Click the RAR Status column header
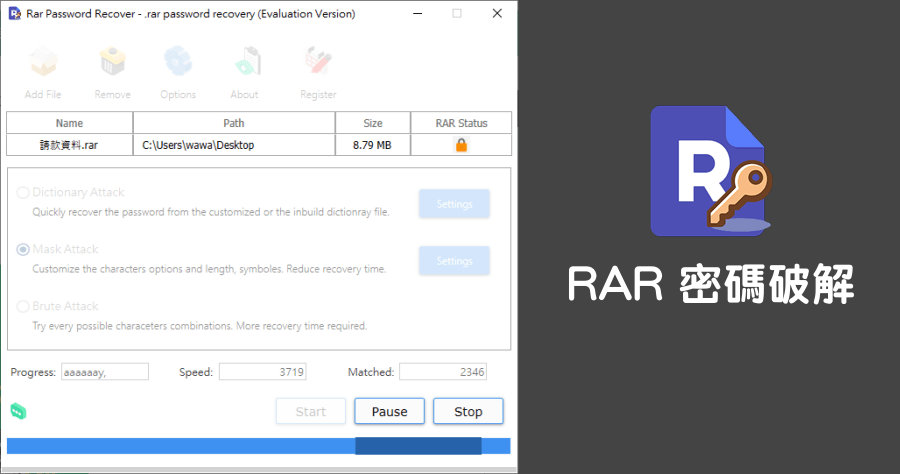The width and height of the screenshot is (900, 474). tap(461, 123)
